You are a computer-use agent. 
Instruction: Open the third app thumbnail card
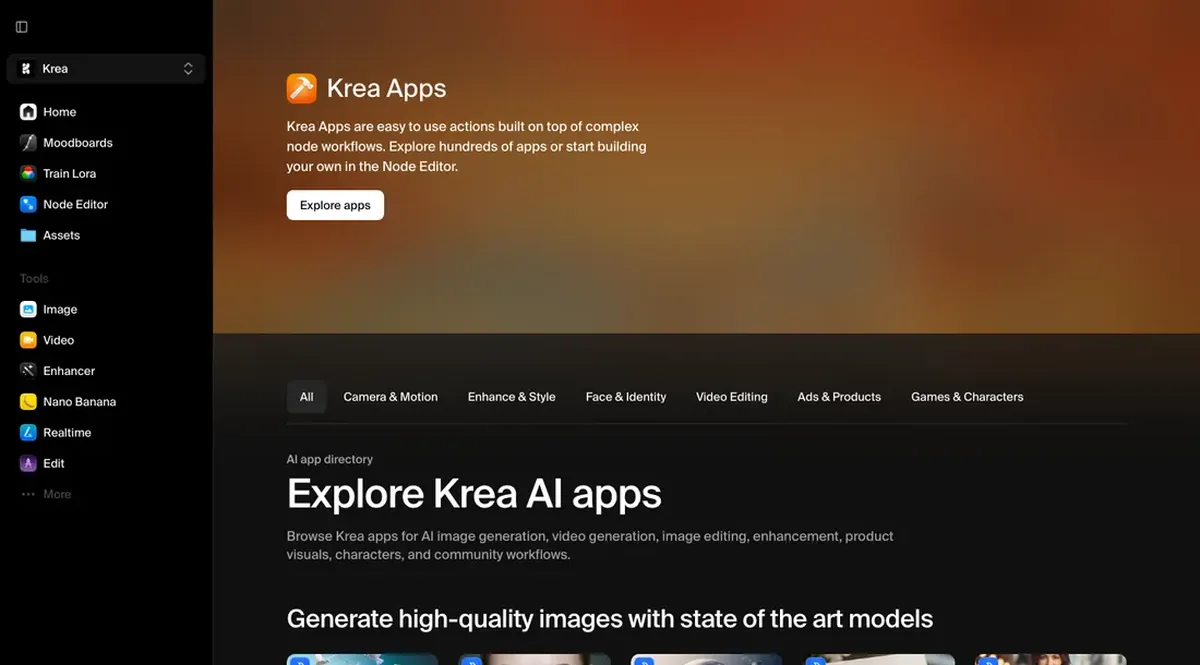point(706,659)
